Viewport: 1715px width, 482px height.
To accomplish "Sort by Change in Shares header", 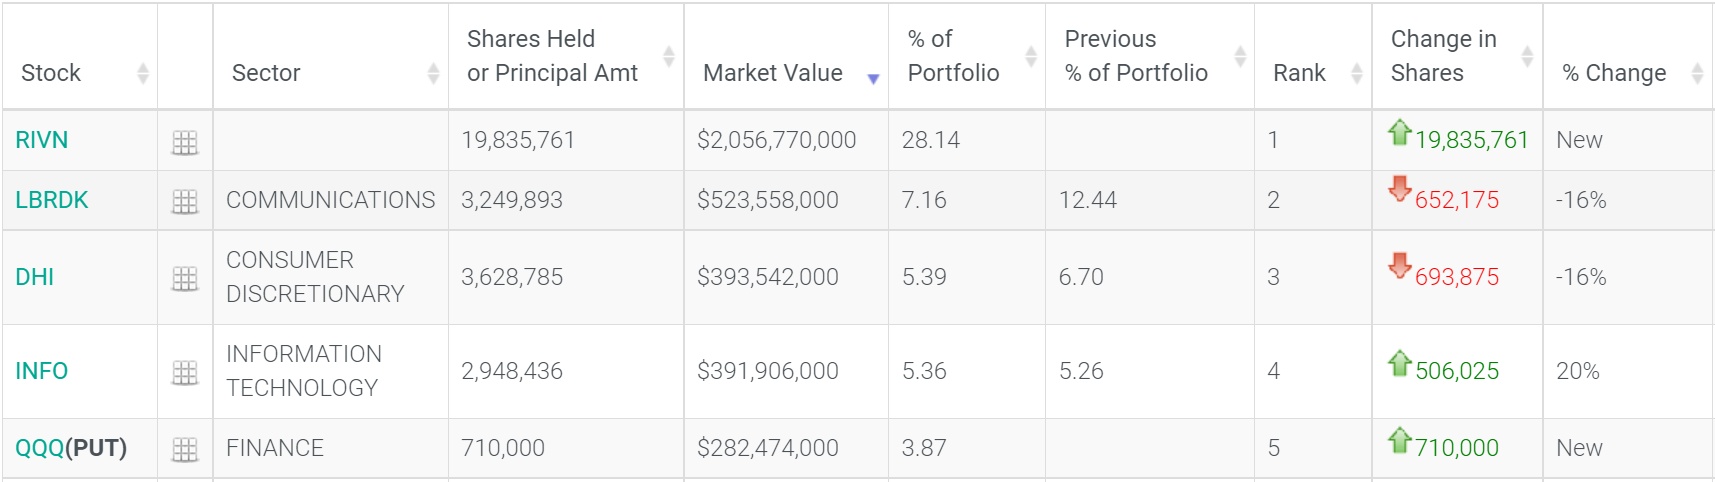I will click(x=1527, y=56).
